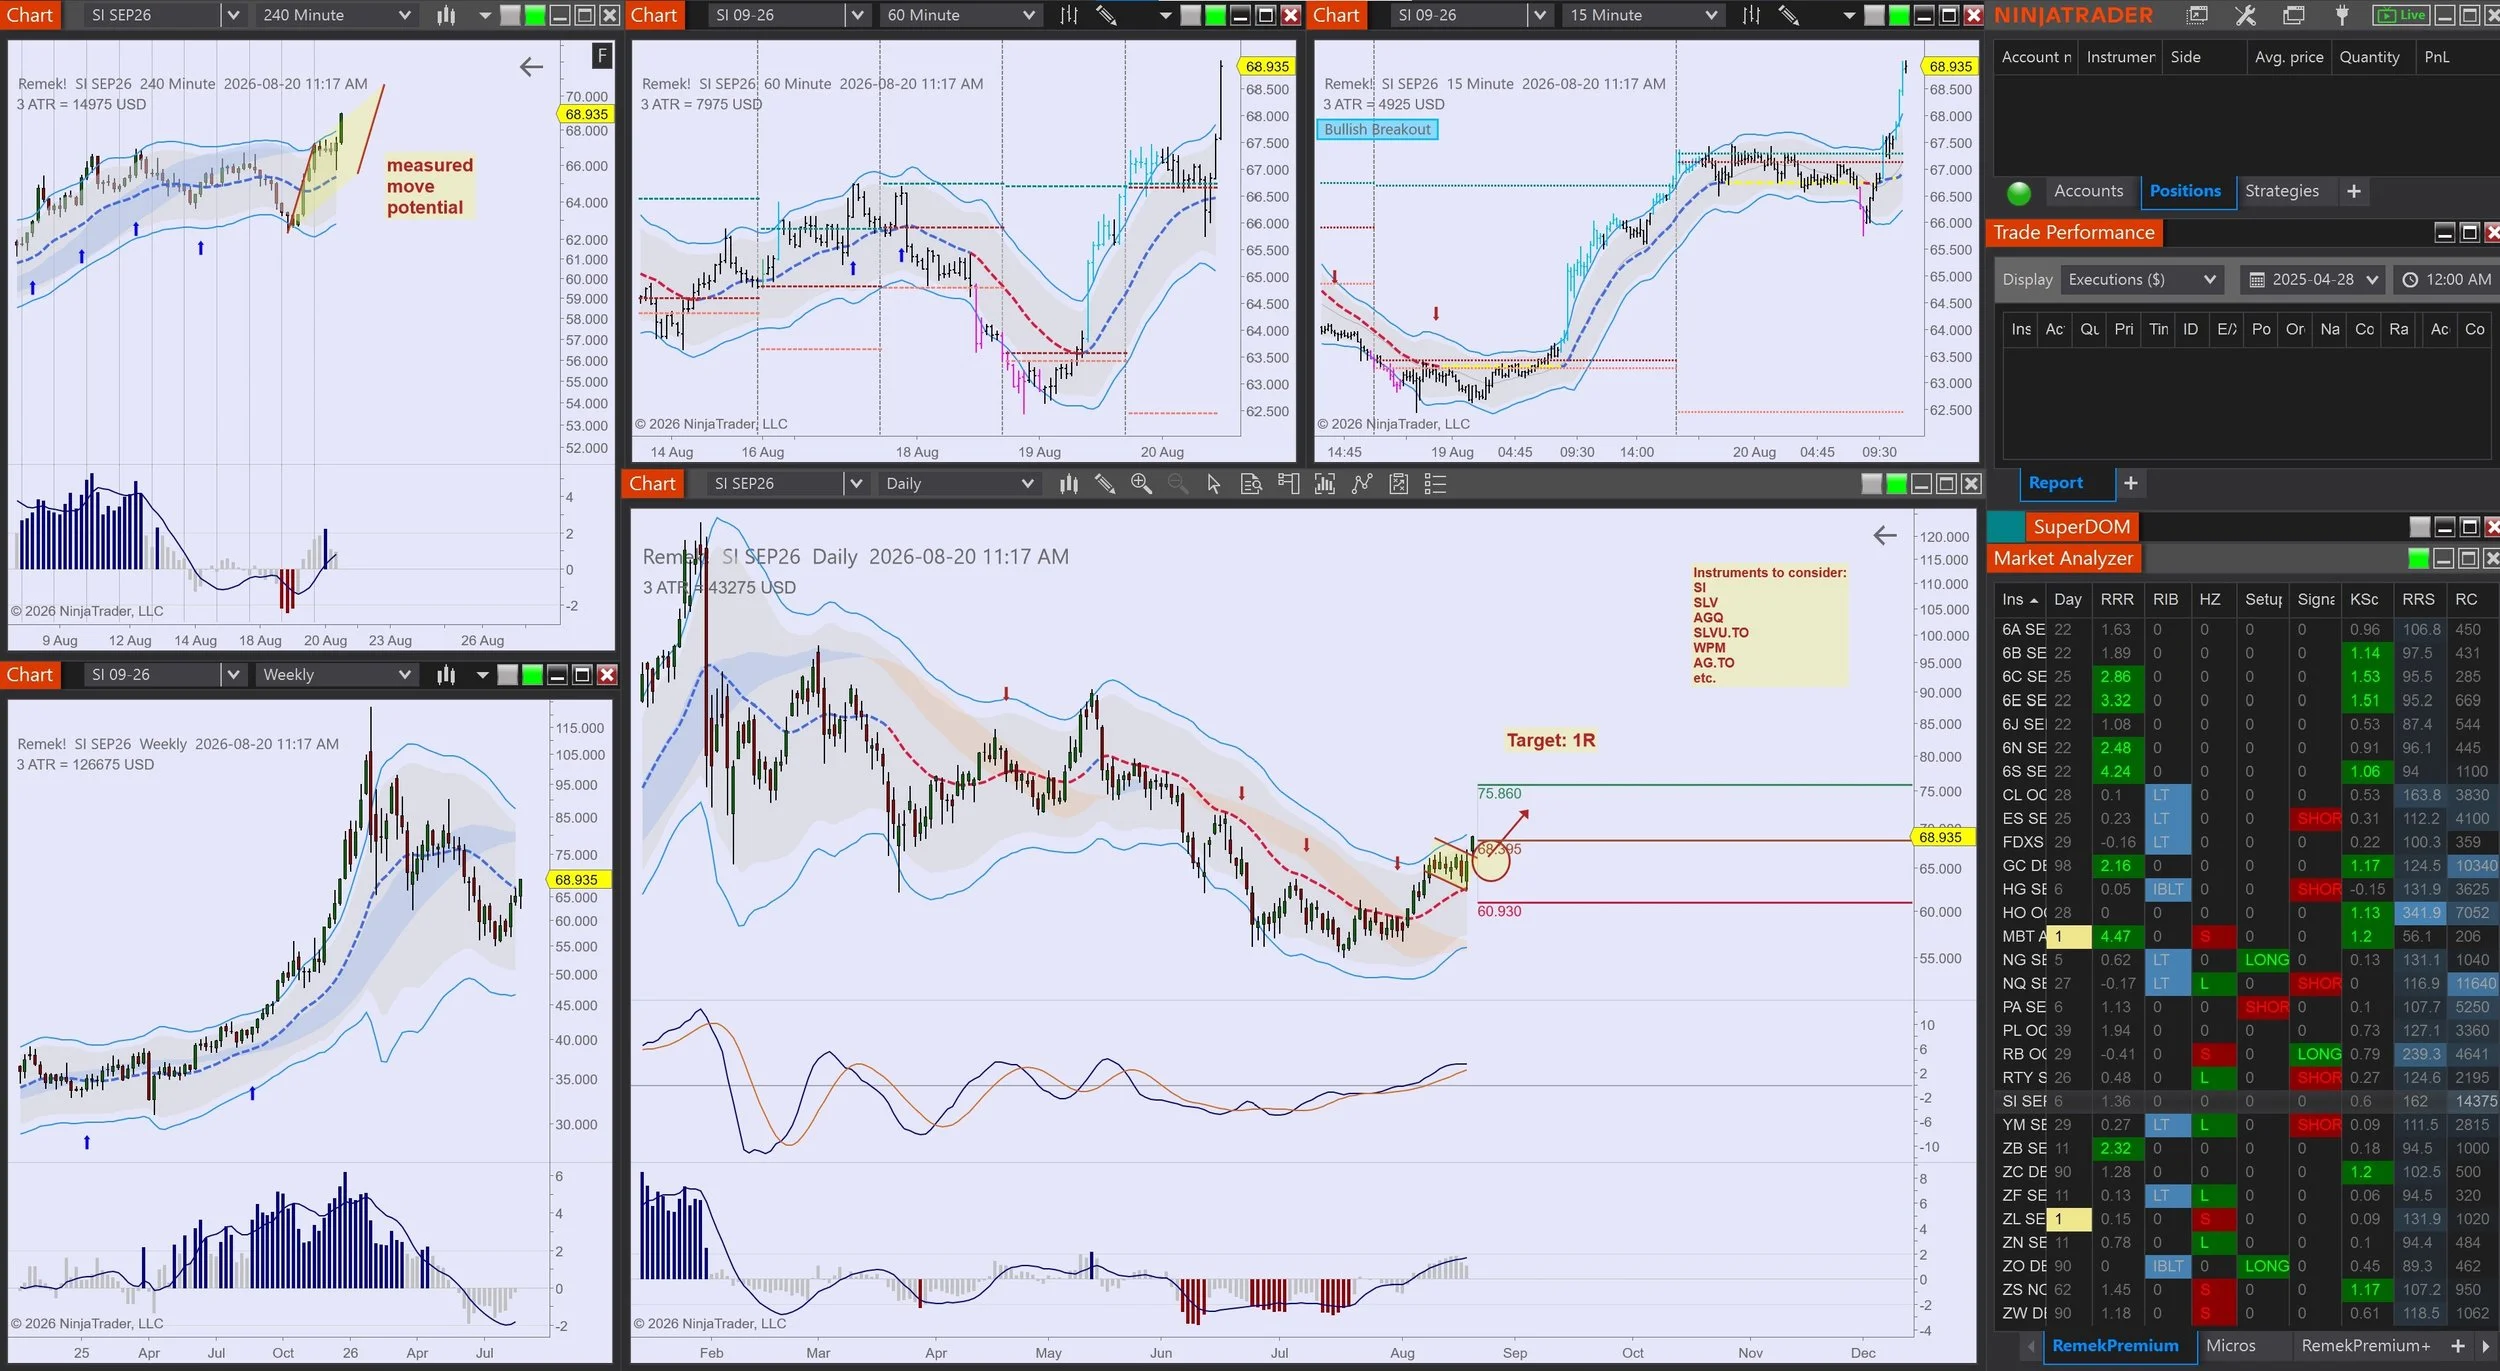
Task: Toggle gray link button in SuperDOM header
Action: tap(2420, 526)
